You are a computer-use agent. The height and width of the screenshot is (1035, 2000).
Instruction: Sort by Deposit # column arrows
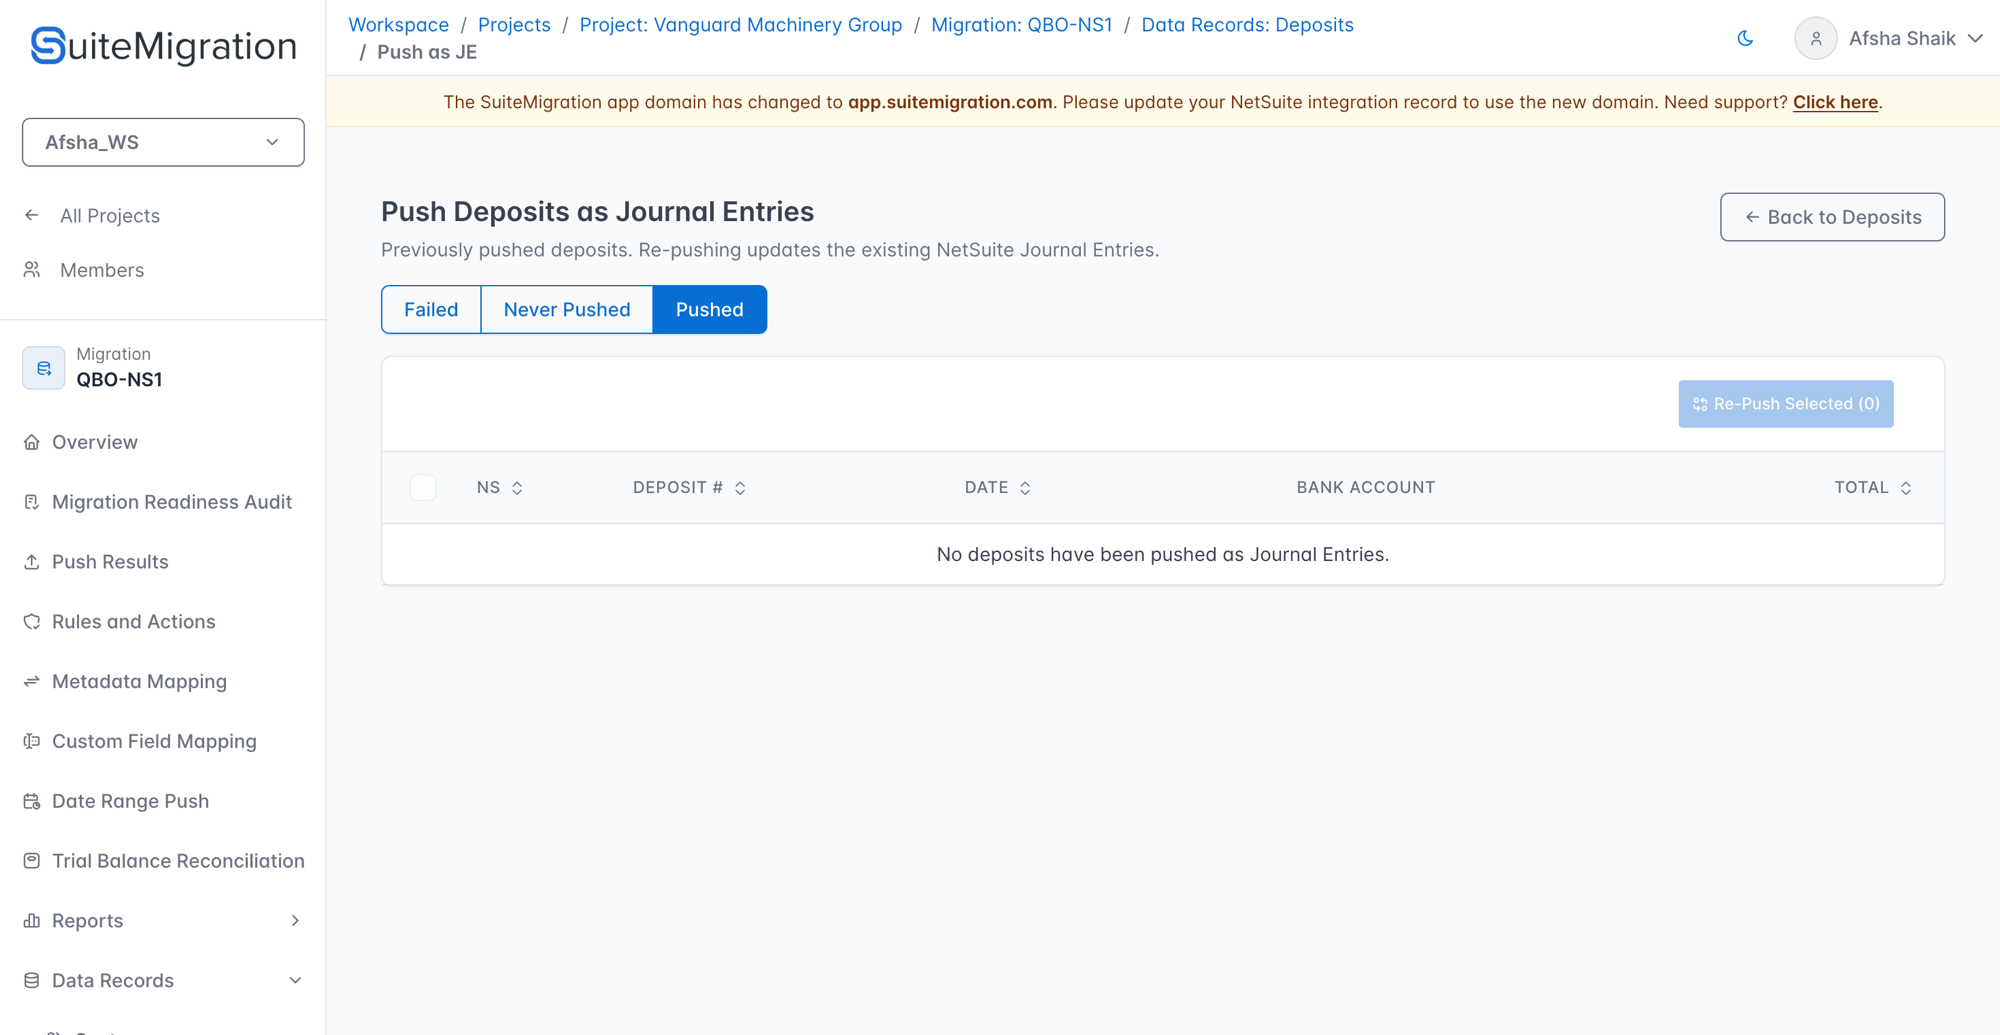pyautogui.click(x=740, y=488)
